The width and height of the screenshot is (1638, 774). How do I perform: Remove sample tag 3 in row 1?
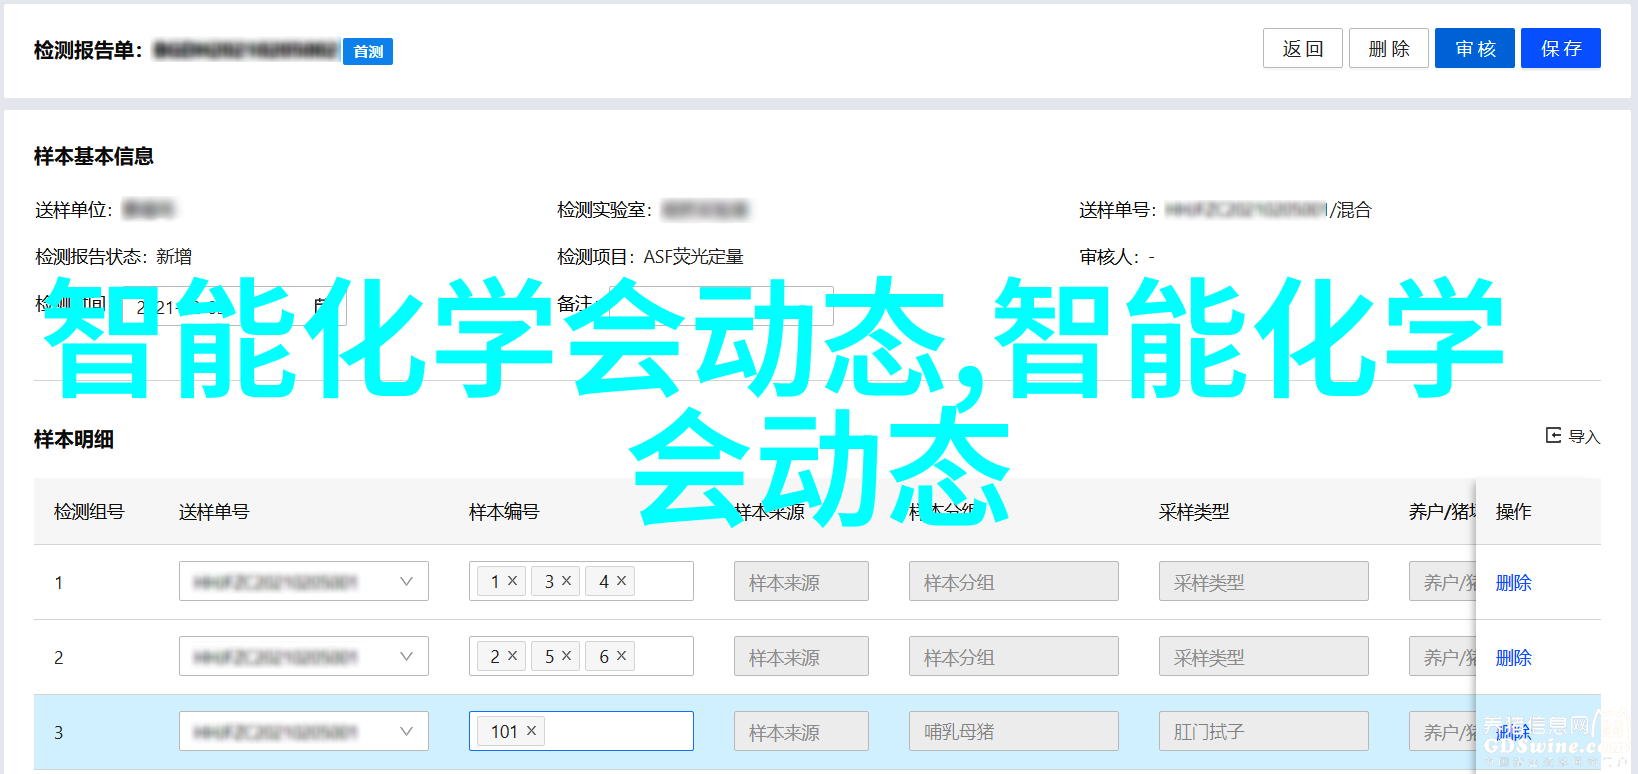566,580
